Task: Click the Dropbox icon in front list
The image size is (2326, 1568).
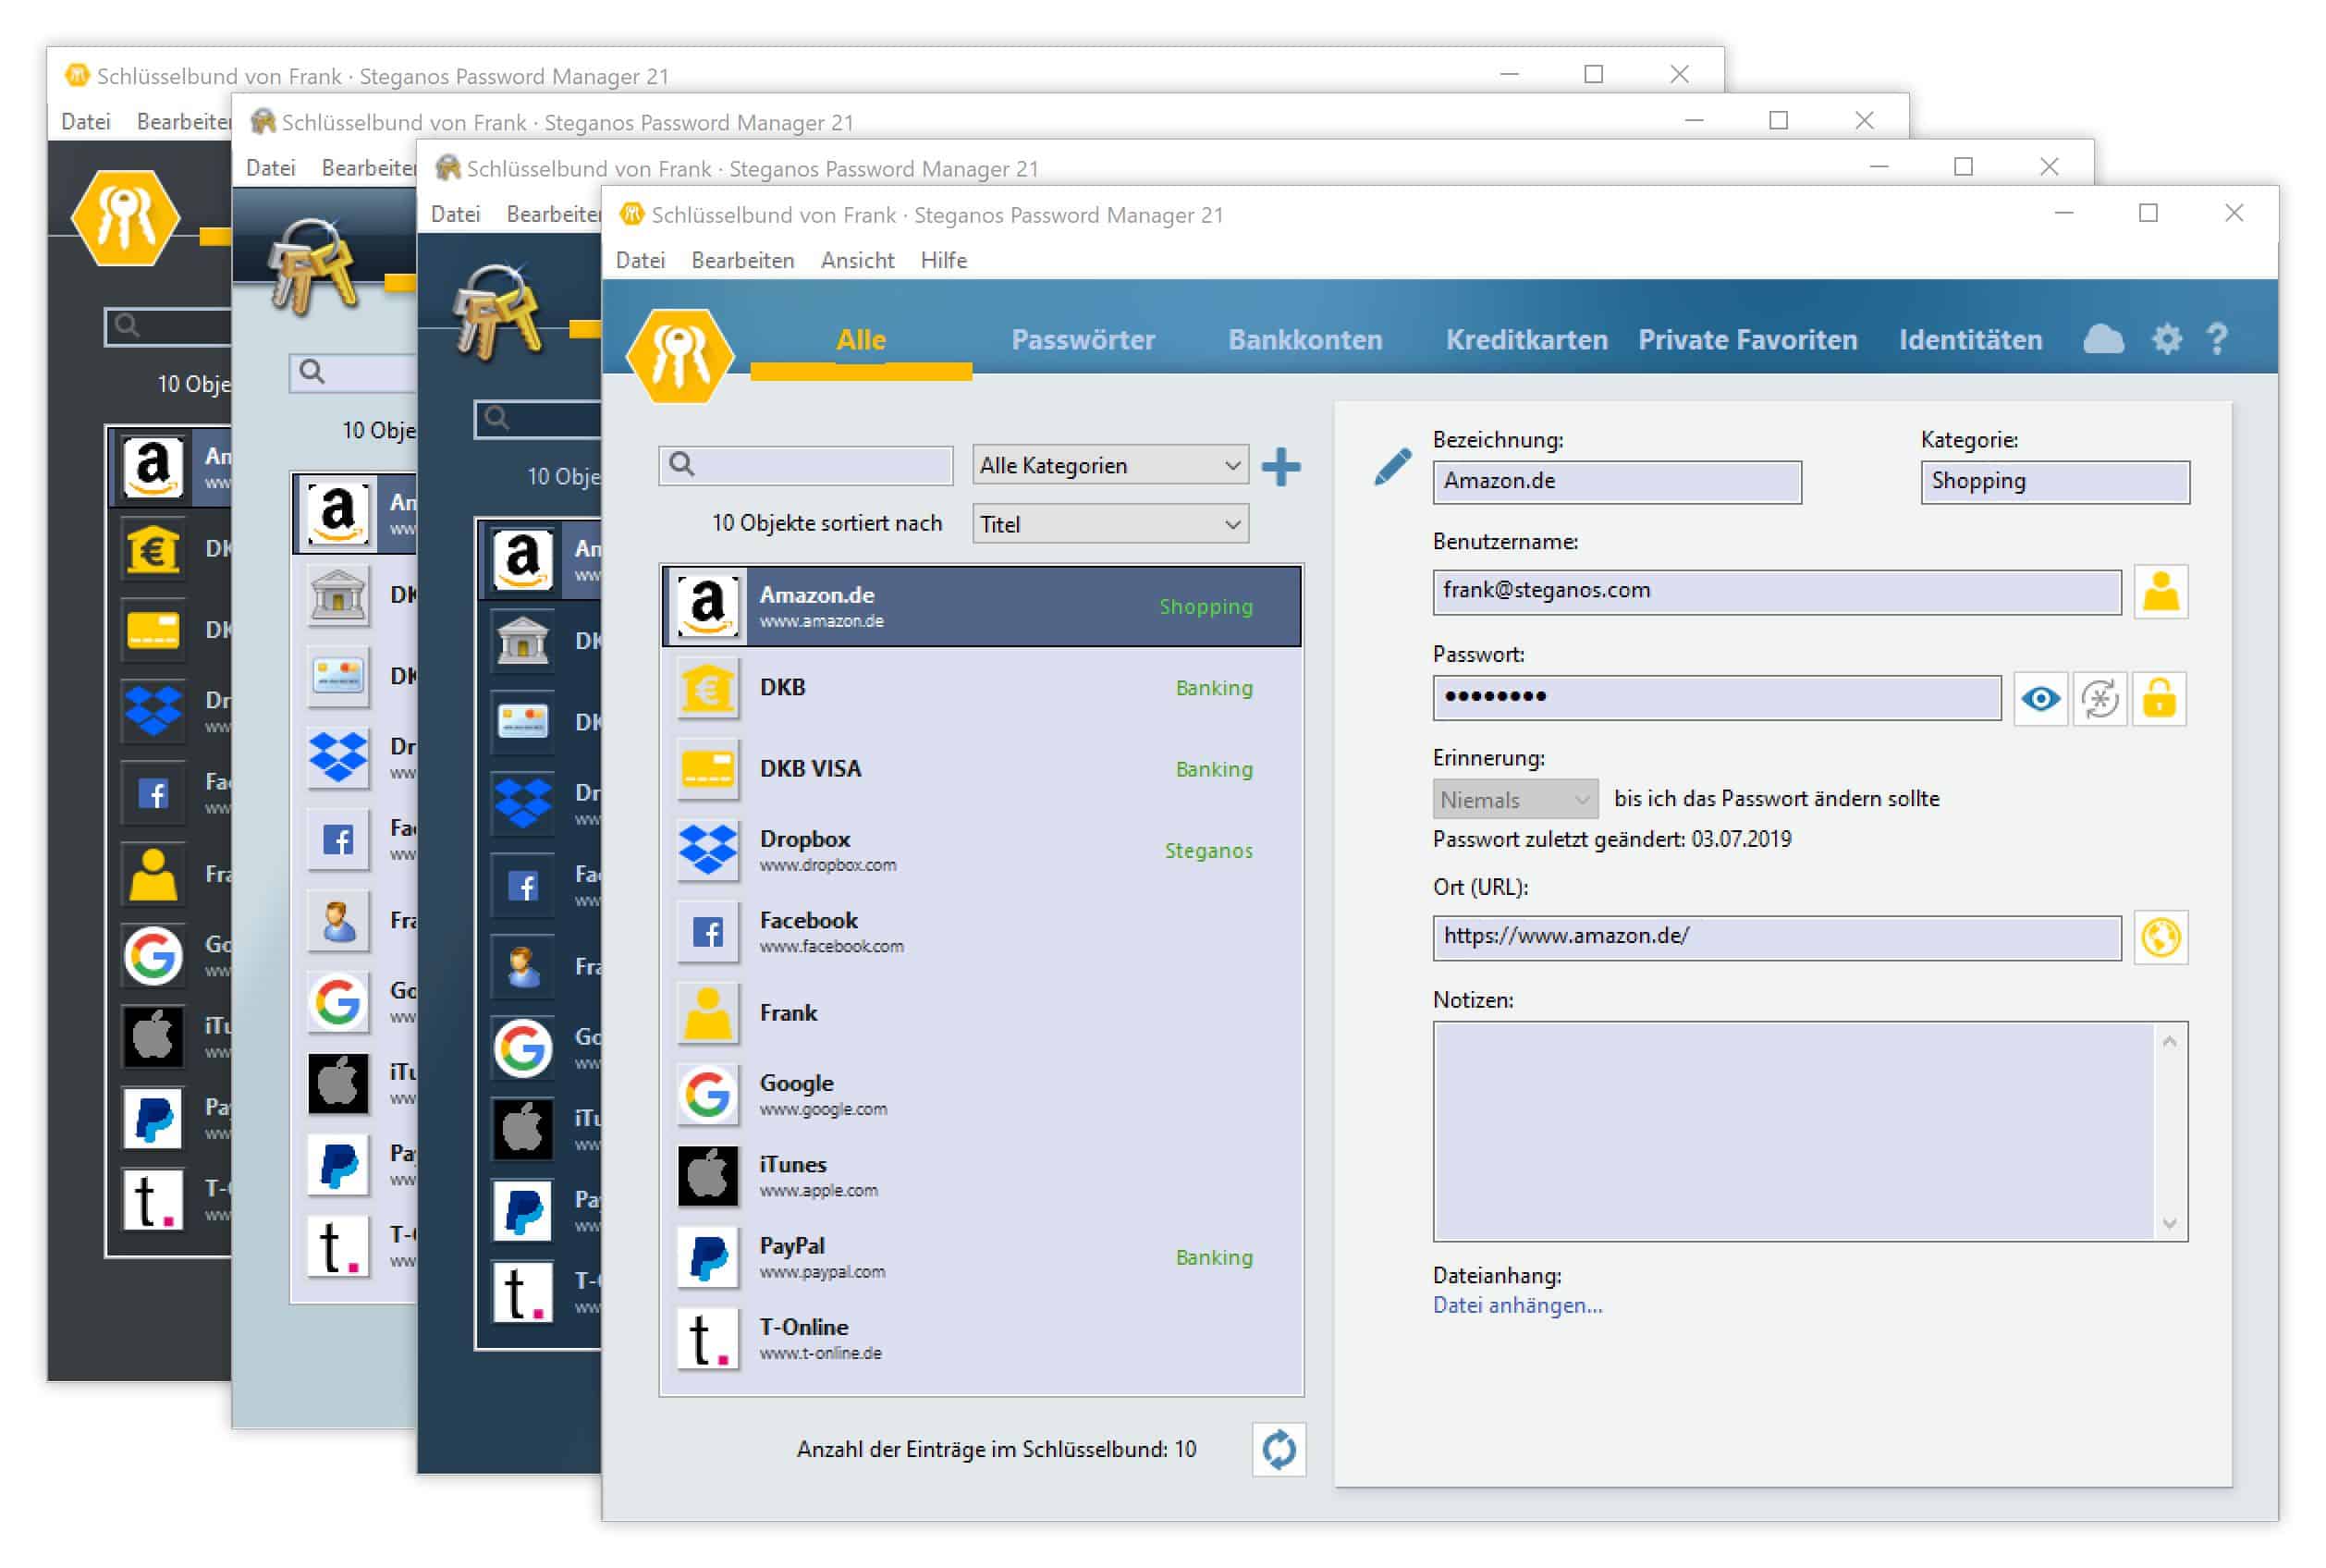Action: point(707,850)
